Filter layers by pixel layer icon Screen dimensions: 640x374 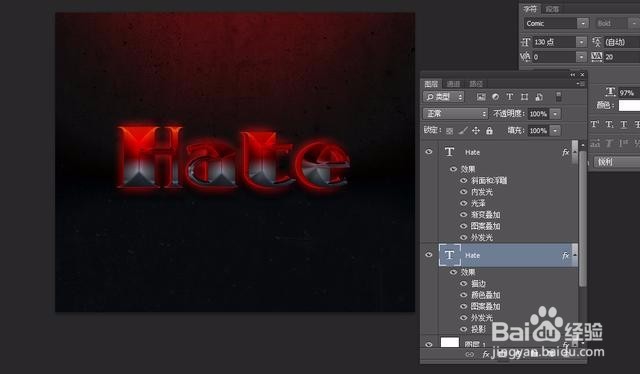481,97
